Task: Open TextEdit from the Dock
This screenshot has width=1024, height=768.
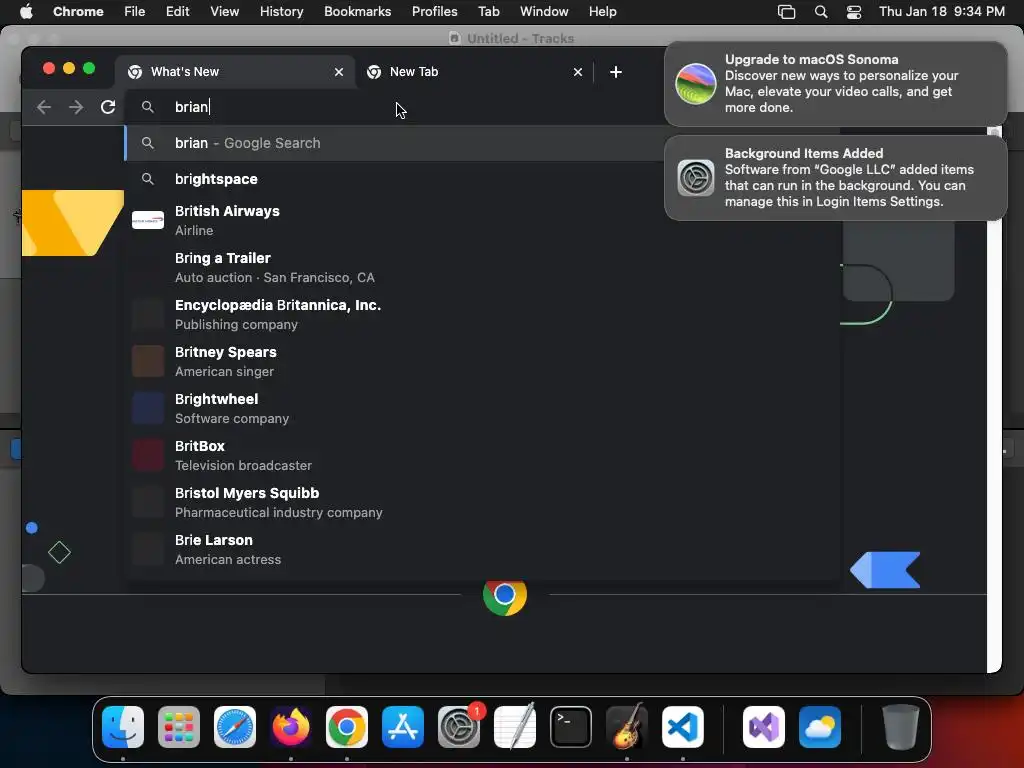Action: (515, 727)
